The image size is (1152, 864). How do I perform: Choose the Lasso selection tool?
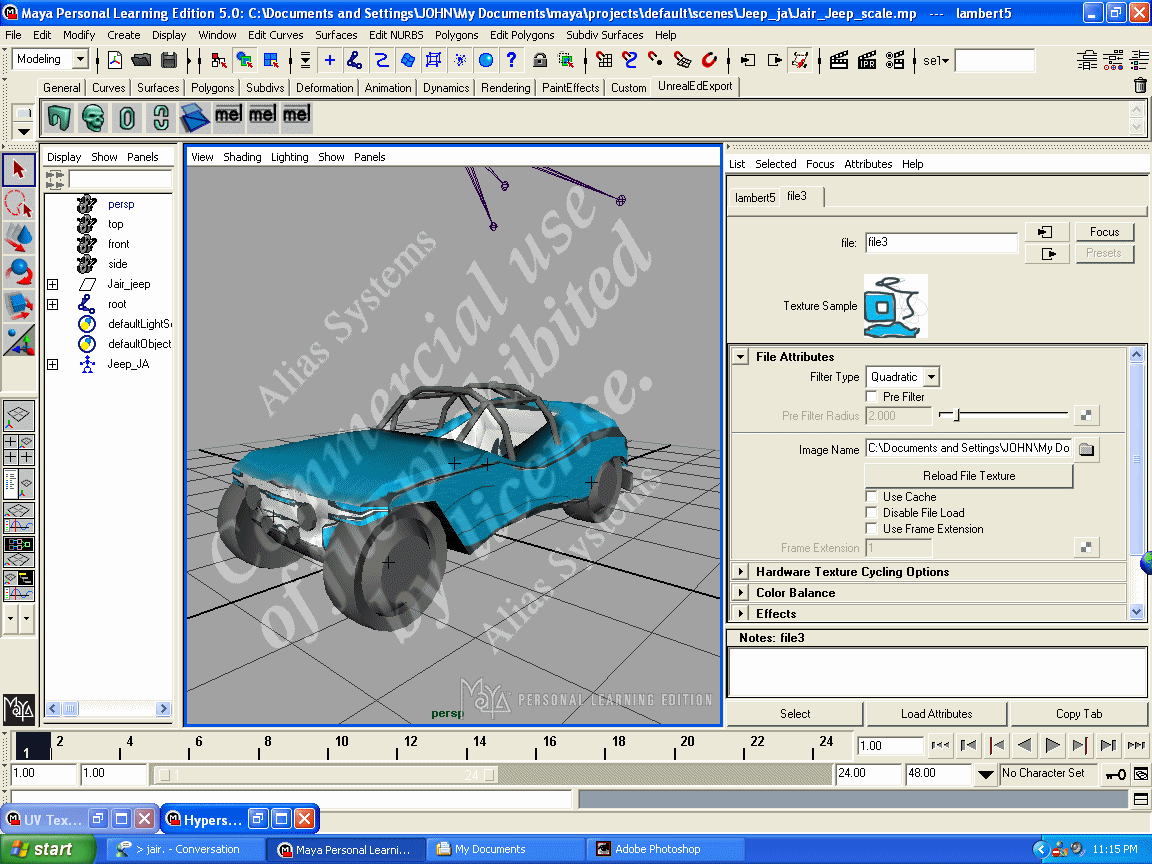pos(19,204)
